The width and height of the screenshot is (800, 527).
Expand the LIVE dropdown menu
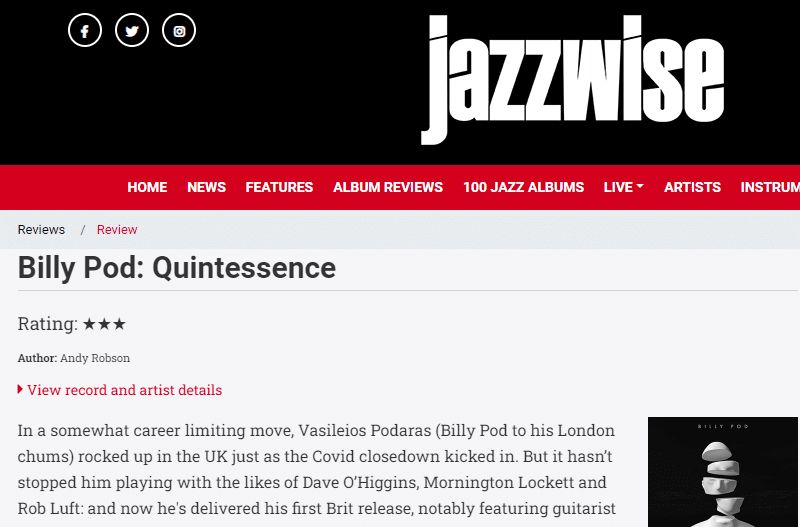click(623, 187)
